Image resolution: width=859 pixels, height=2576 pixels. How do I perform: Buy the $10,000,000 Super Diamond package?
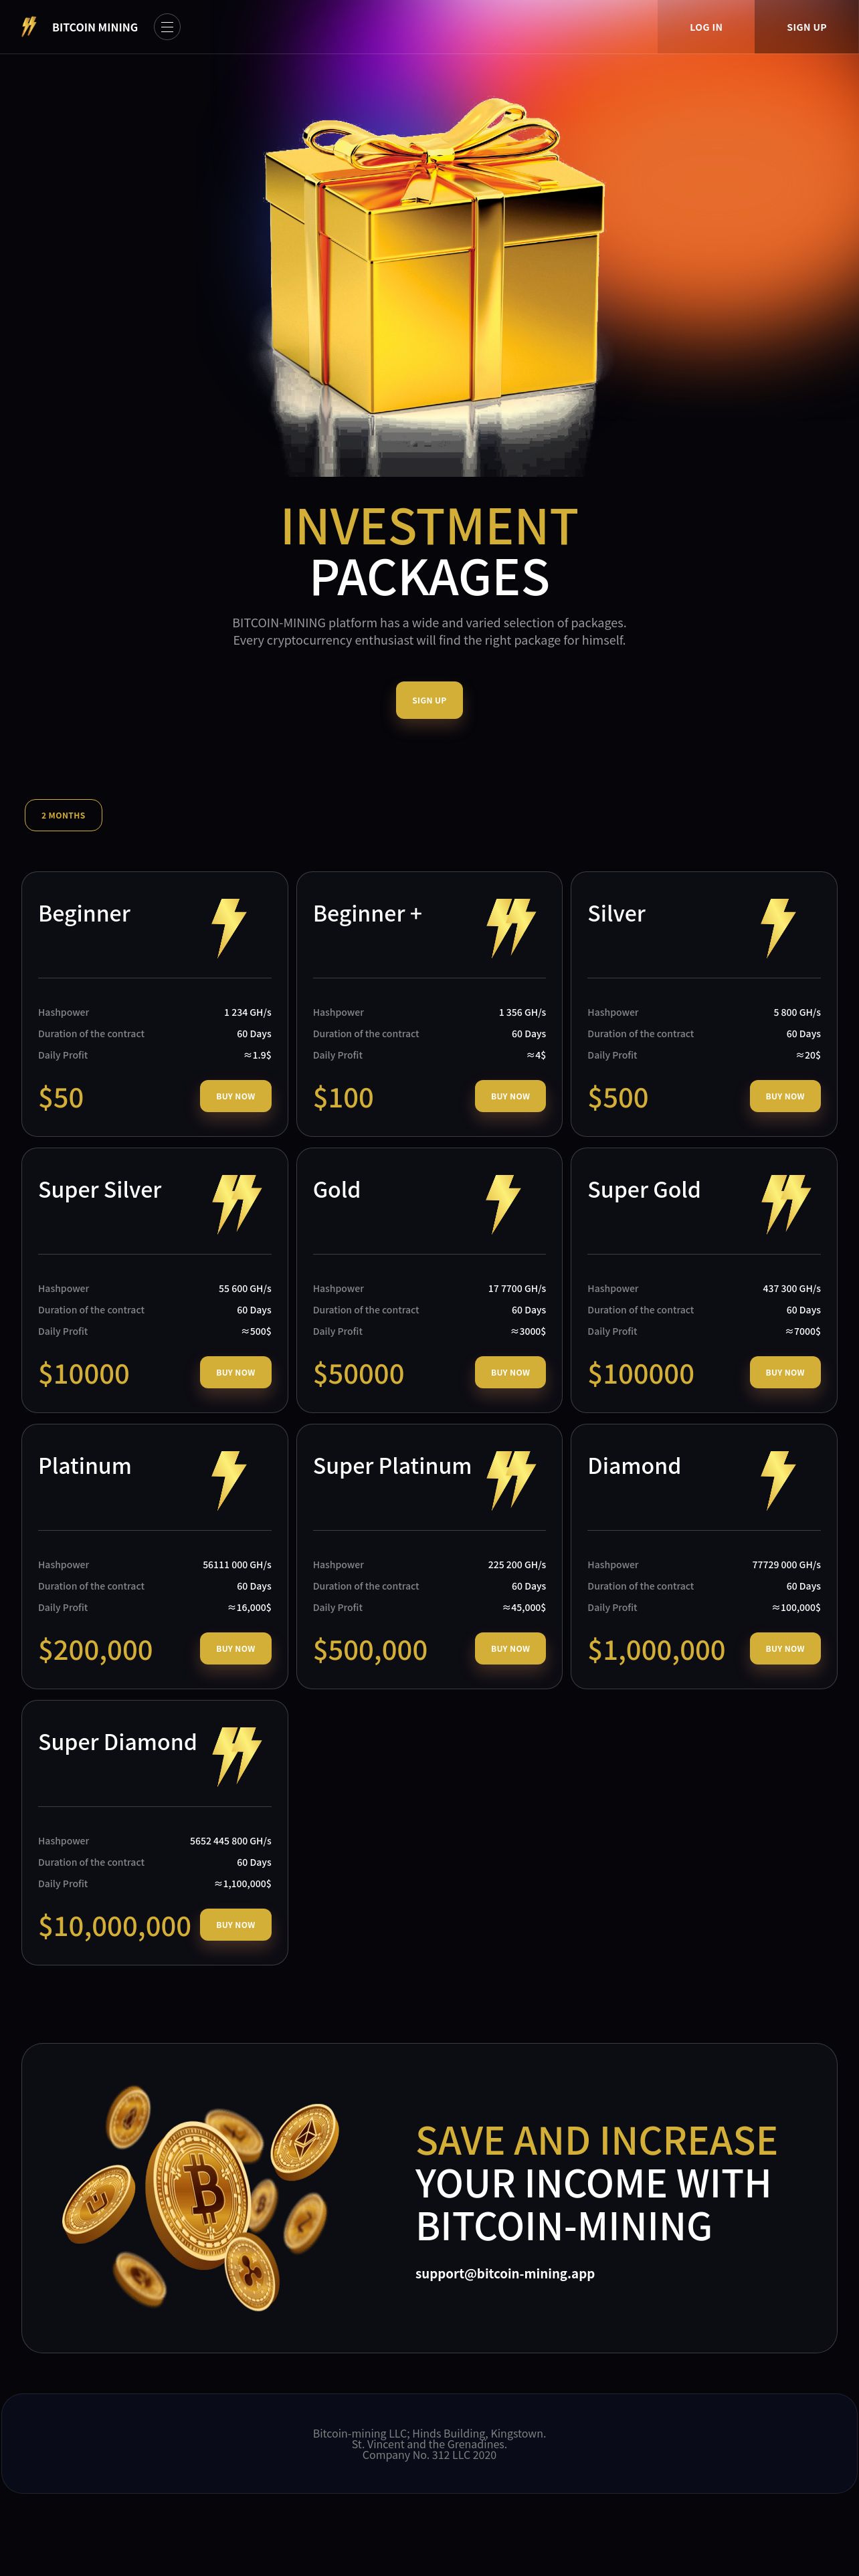tap(236, 1924)
